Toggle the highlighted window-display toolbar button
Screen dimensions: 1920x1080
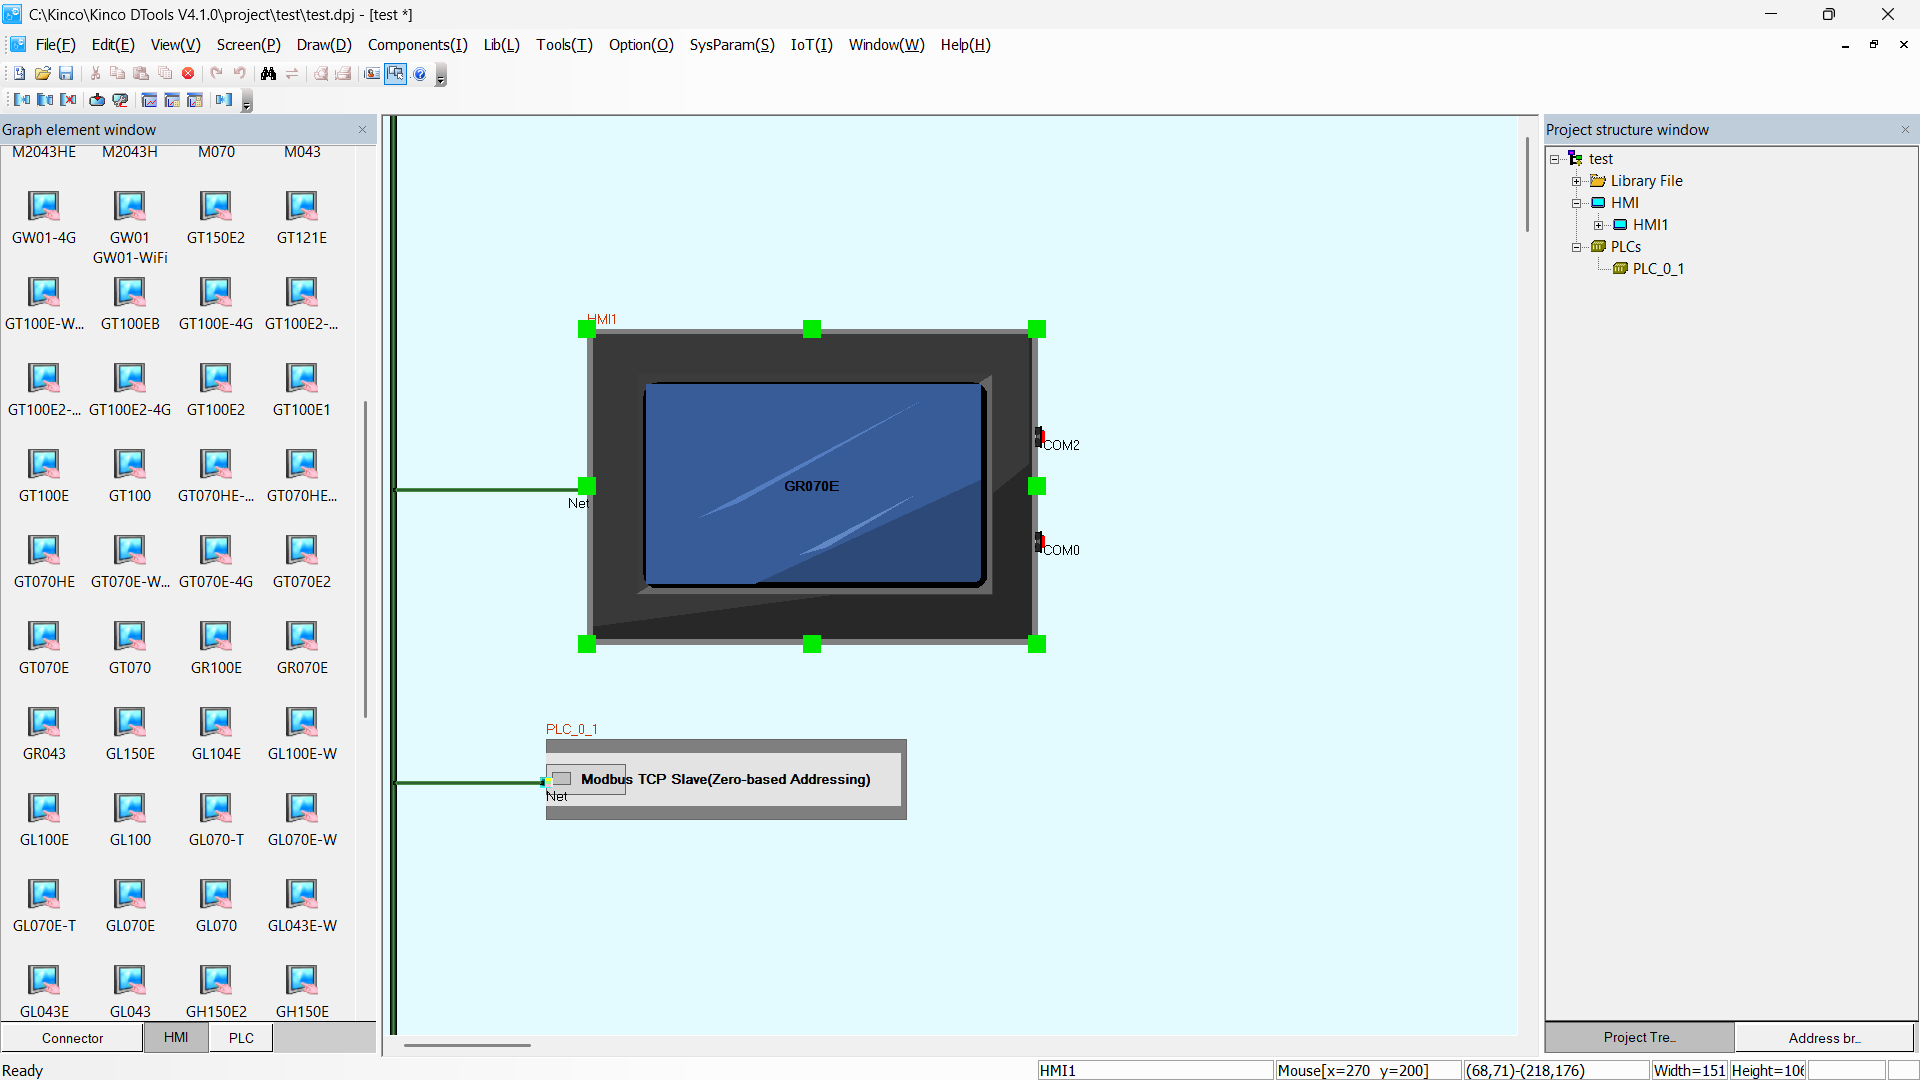click(396, 73)
